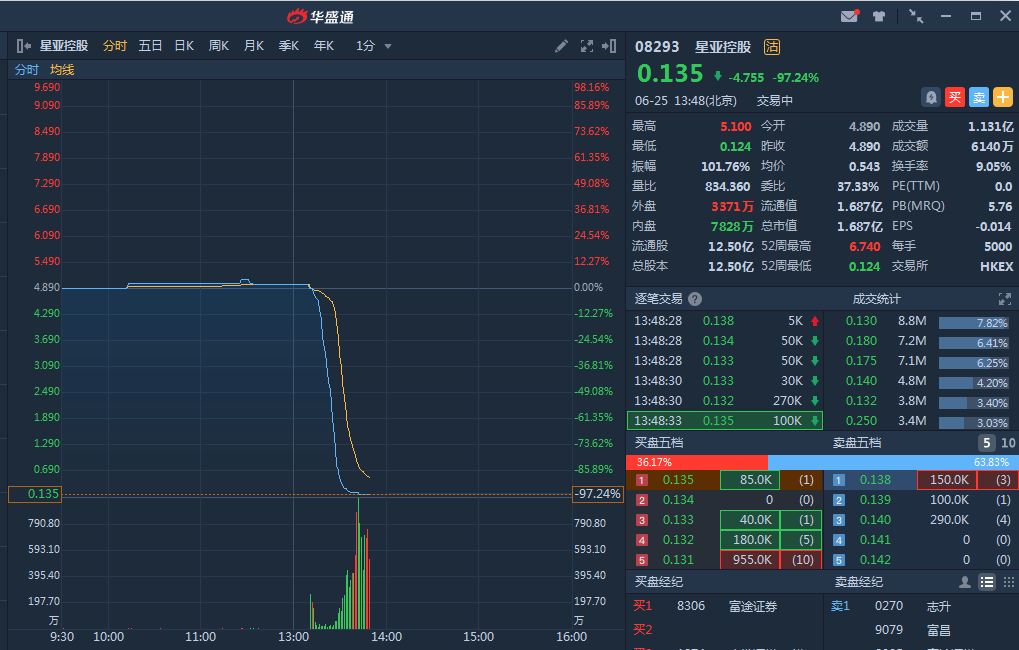The width and height of the screenshot is (1019, 650).
Task: Open the skin theme shirt icon
Action: click(x=879, y=16)
